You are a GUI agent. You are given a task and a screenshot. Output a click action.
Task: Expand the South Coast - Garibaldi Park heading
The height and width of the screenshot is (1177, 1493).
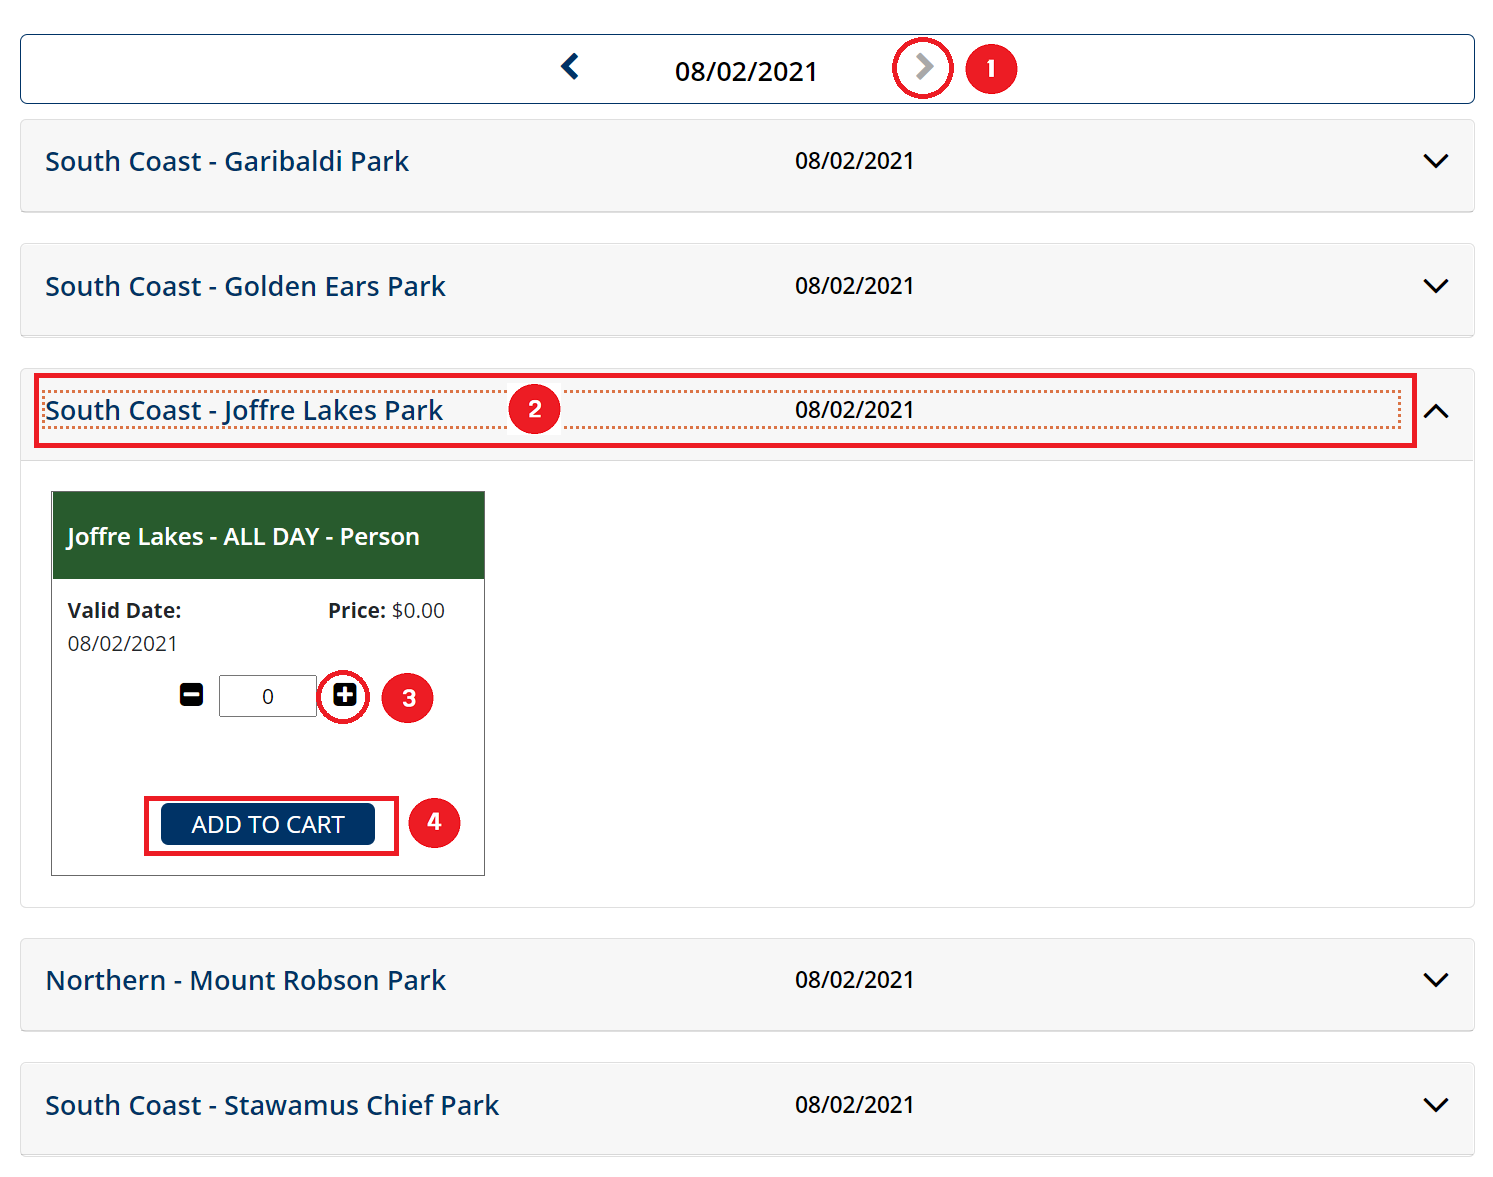[227, 162]
